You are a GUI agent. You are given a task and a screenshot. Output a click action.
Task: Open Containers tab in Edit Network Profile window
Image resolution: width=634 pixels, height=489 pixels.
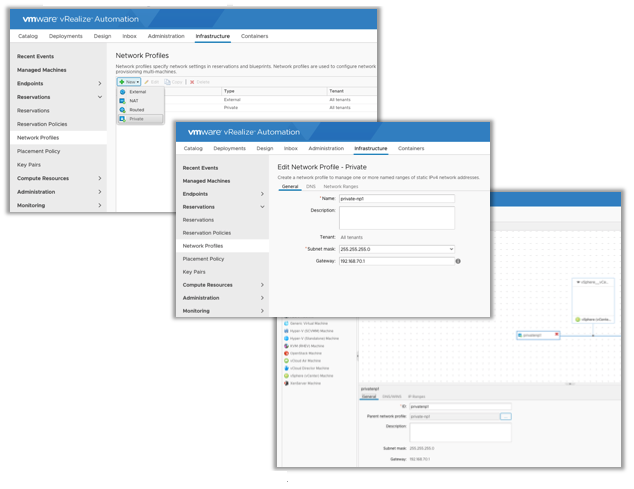tap(411, 148)
